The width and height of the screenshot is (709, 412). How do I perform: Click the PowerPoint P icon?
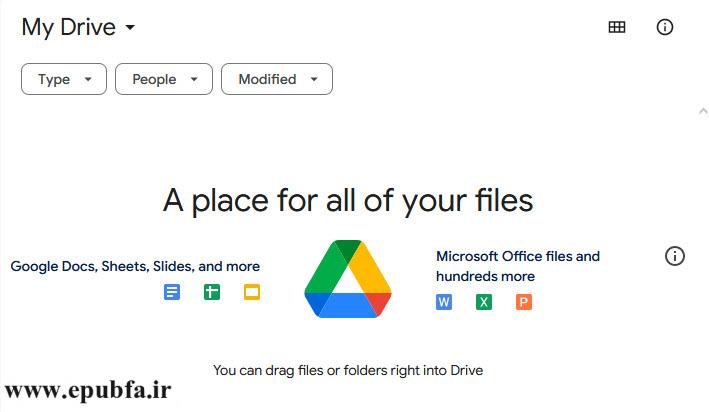coord(524,302)
